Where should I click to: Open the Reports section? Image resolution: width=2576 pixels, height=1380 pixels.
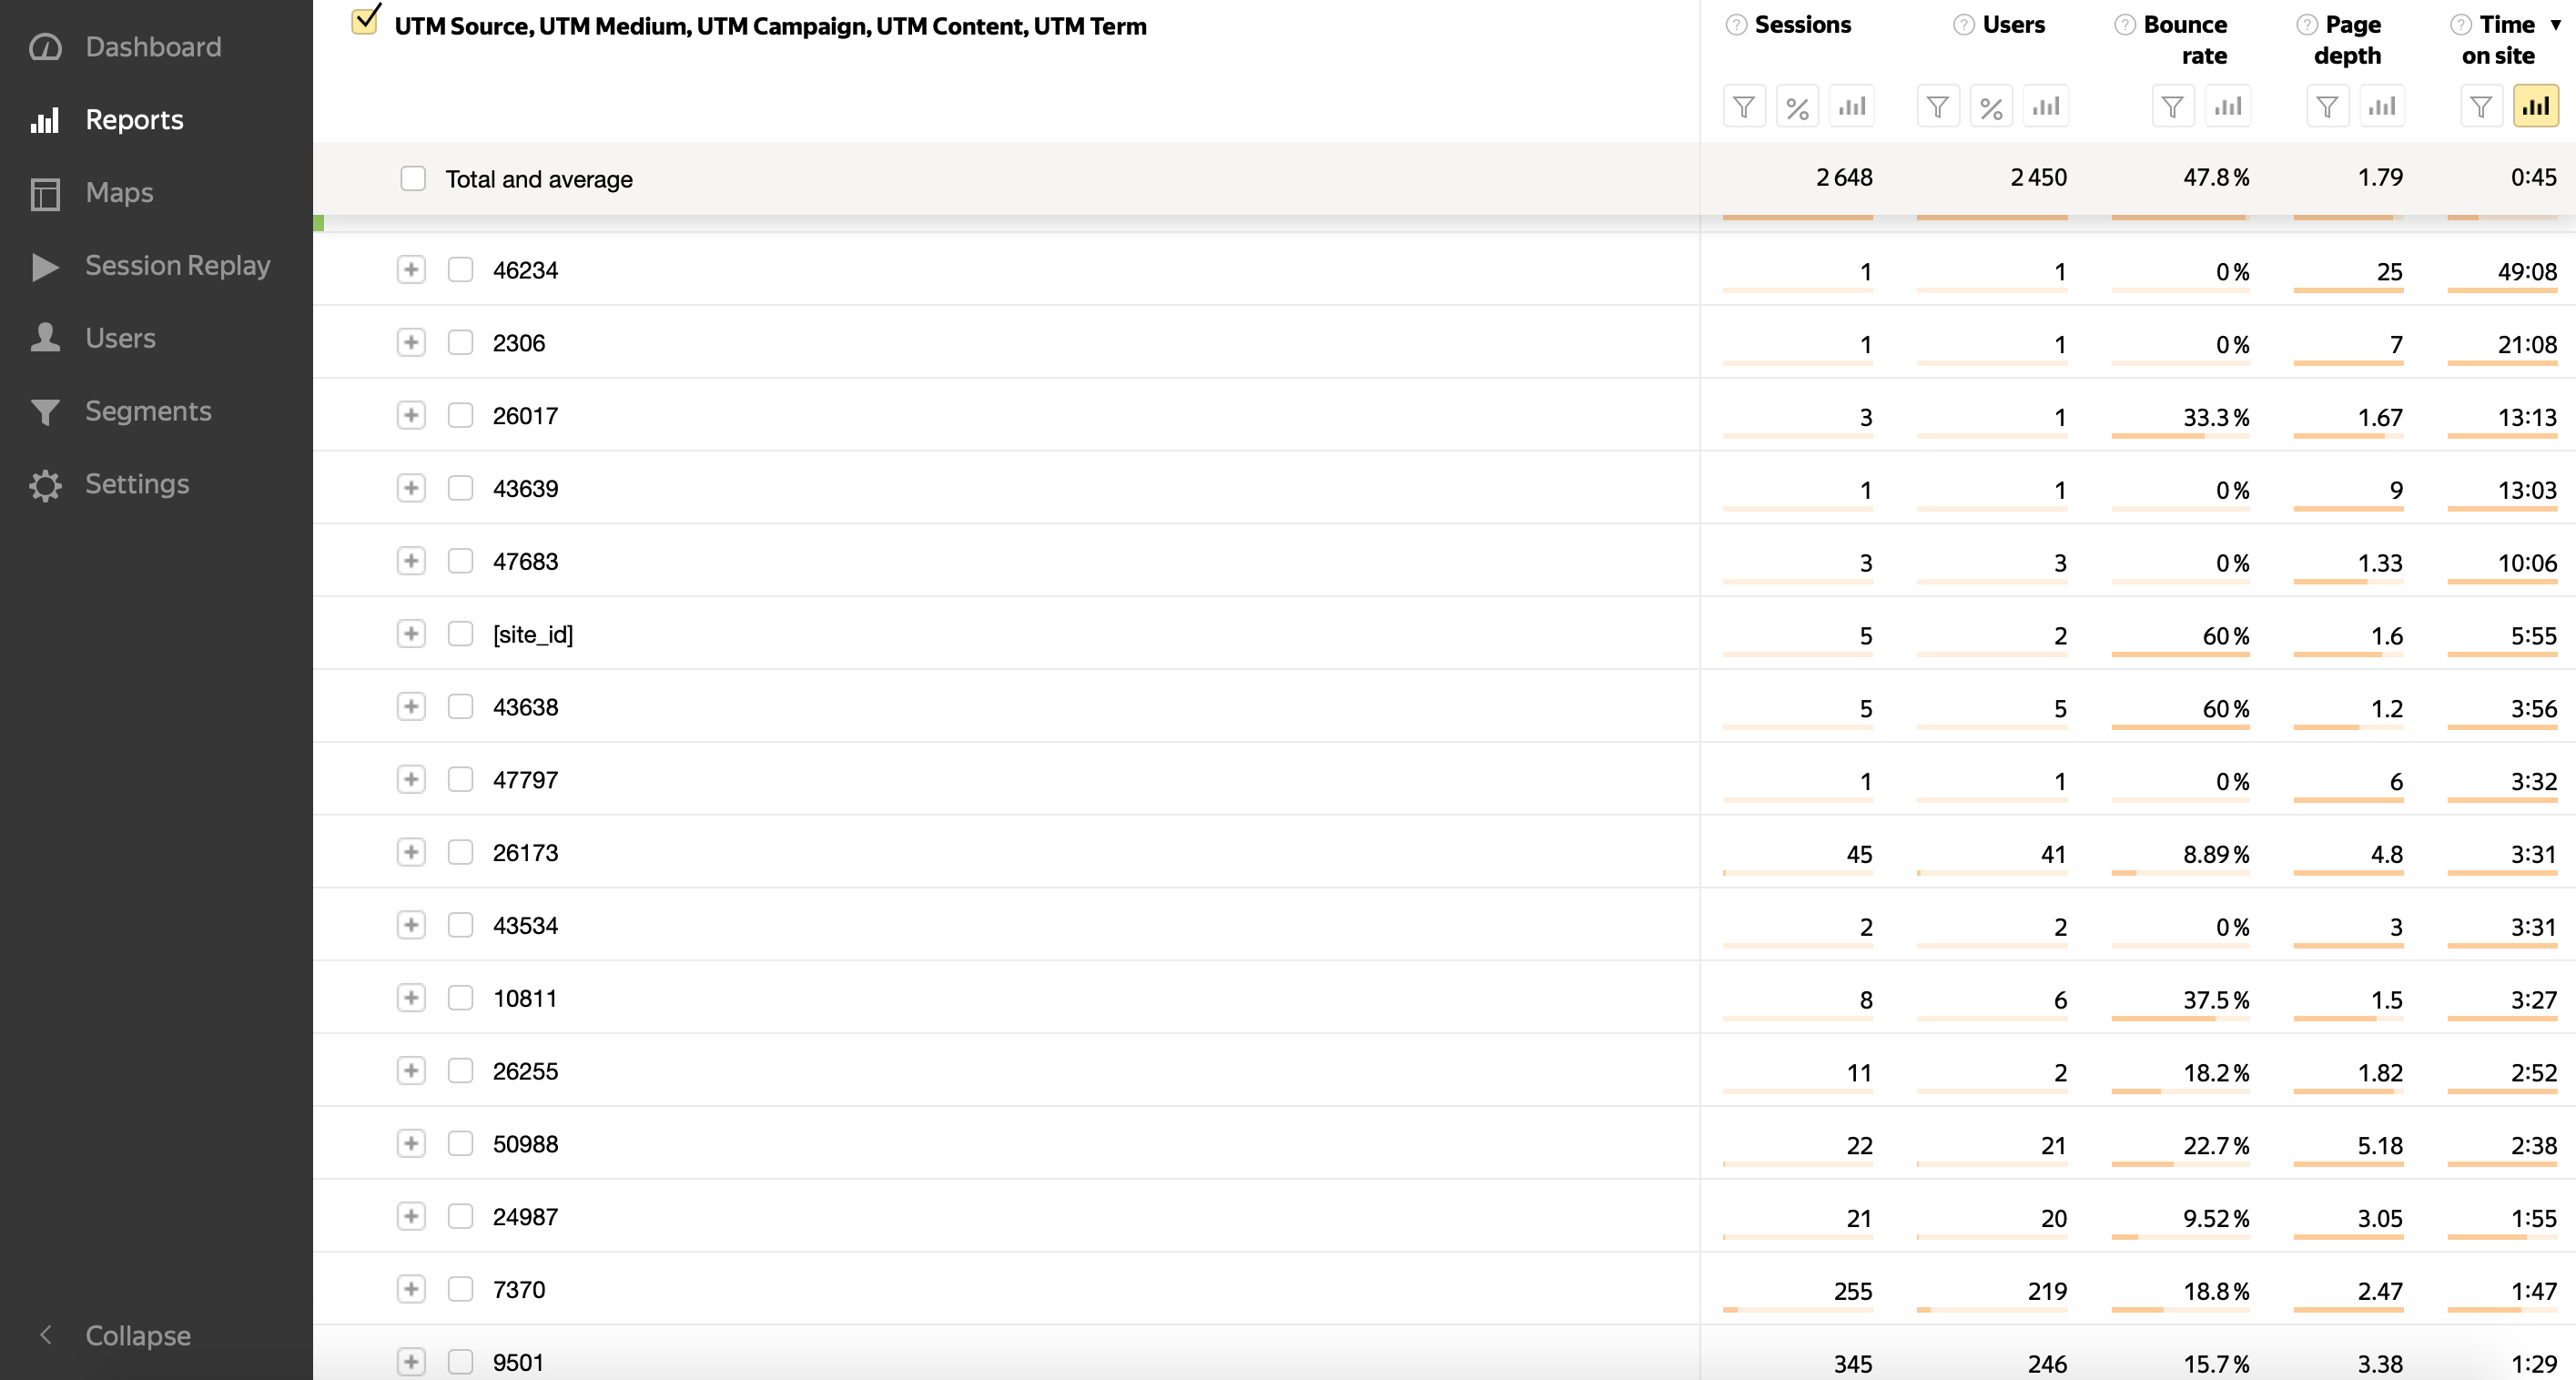(x=135, y=120)
